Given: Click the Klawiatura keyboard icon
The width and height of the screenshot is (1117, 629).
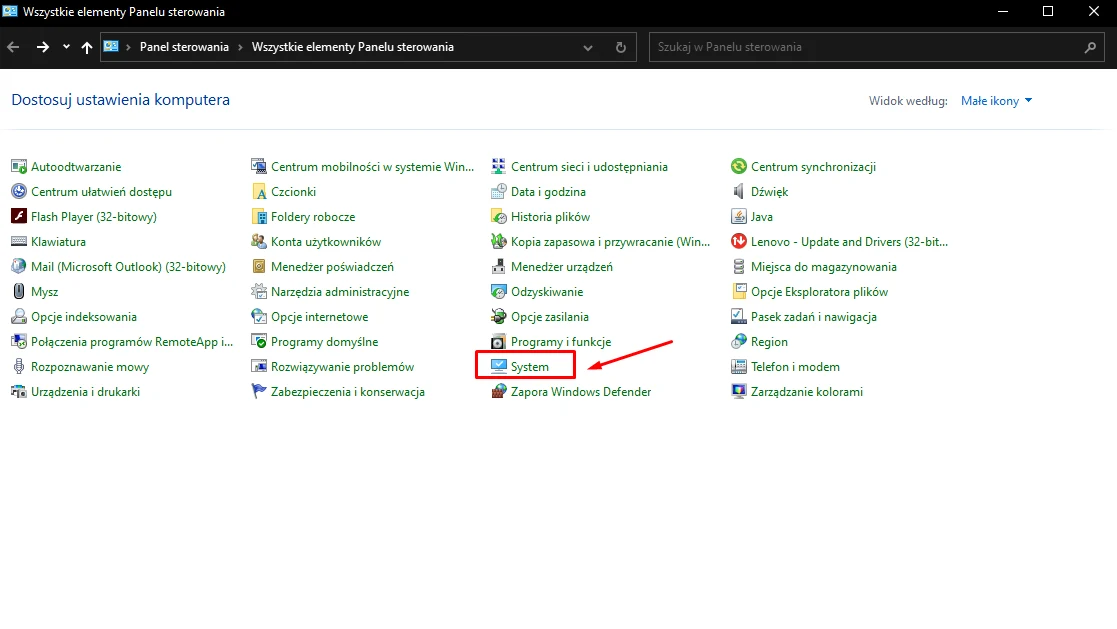Looking at the screenshot, I should click(x=19, y=242).
